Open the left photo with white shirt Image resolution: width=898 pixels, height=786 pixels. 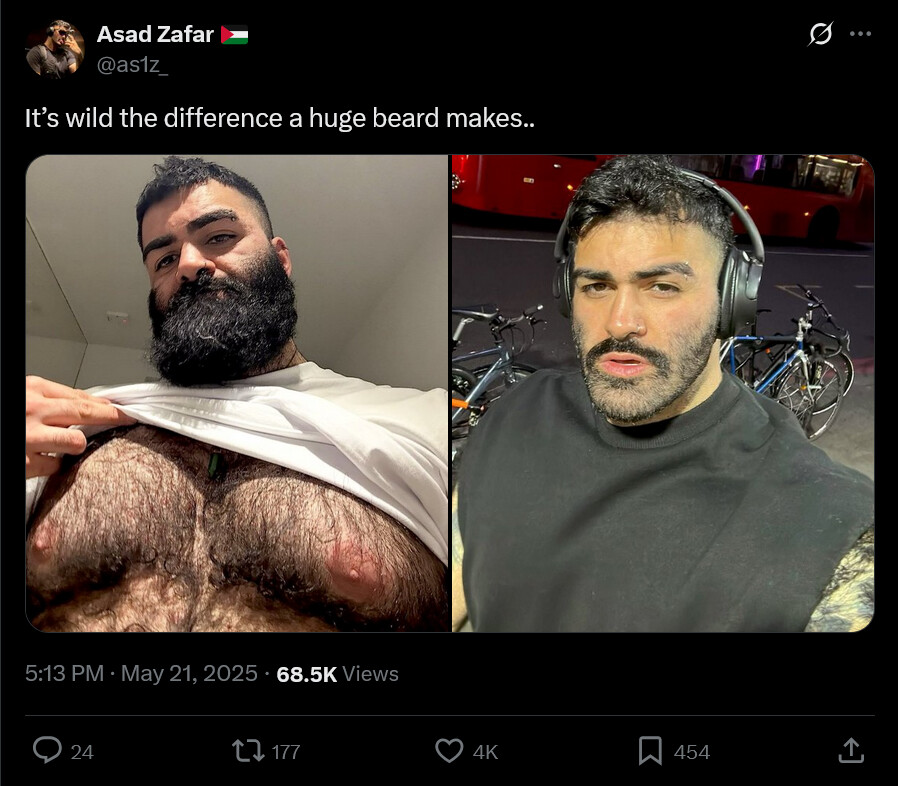click(237, 394)
